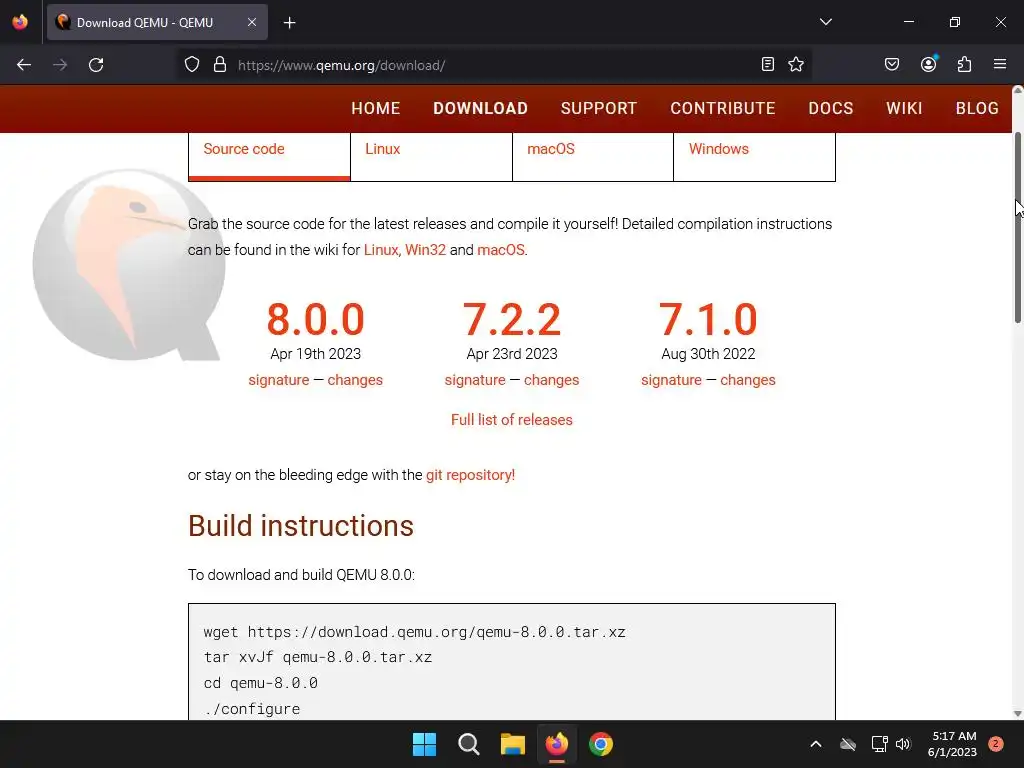Open Win32 compilation wiki link
This screenshot has height=768, width=1024.
tap(425, 250)
